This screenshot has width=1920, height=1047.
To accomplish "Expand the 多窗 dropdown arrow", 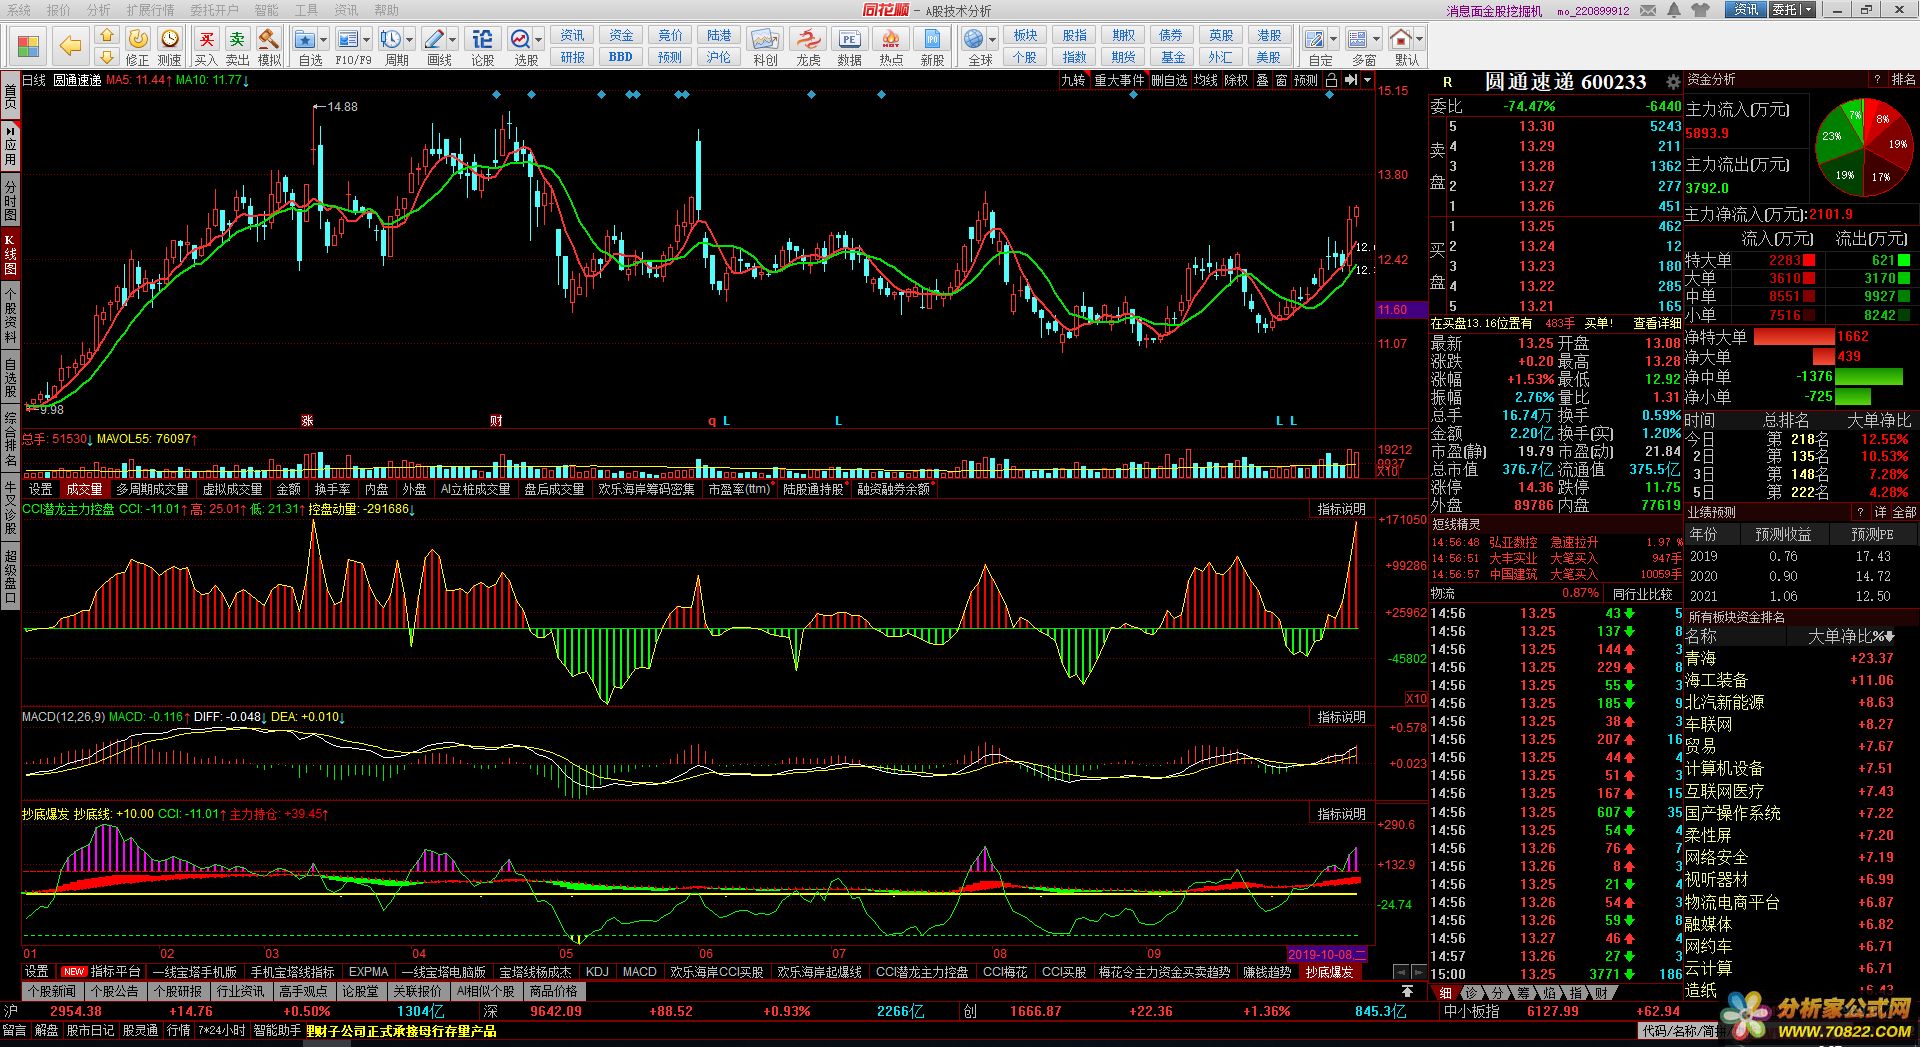I will coord(1376,40).
